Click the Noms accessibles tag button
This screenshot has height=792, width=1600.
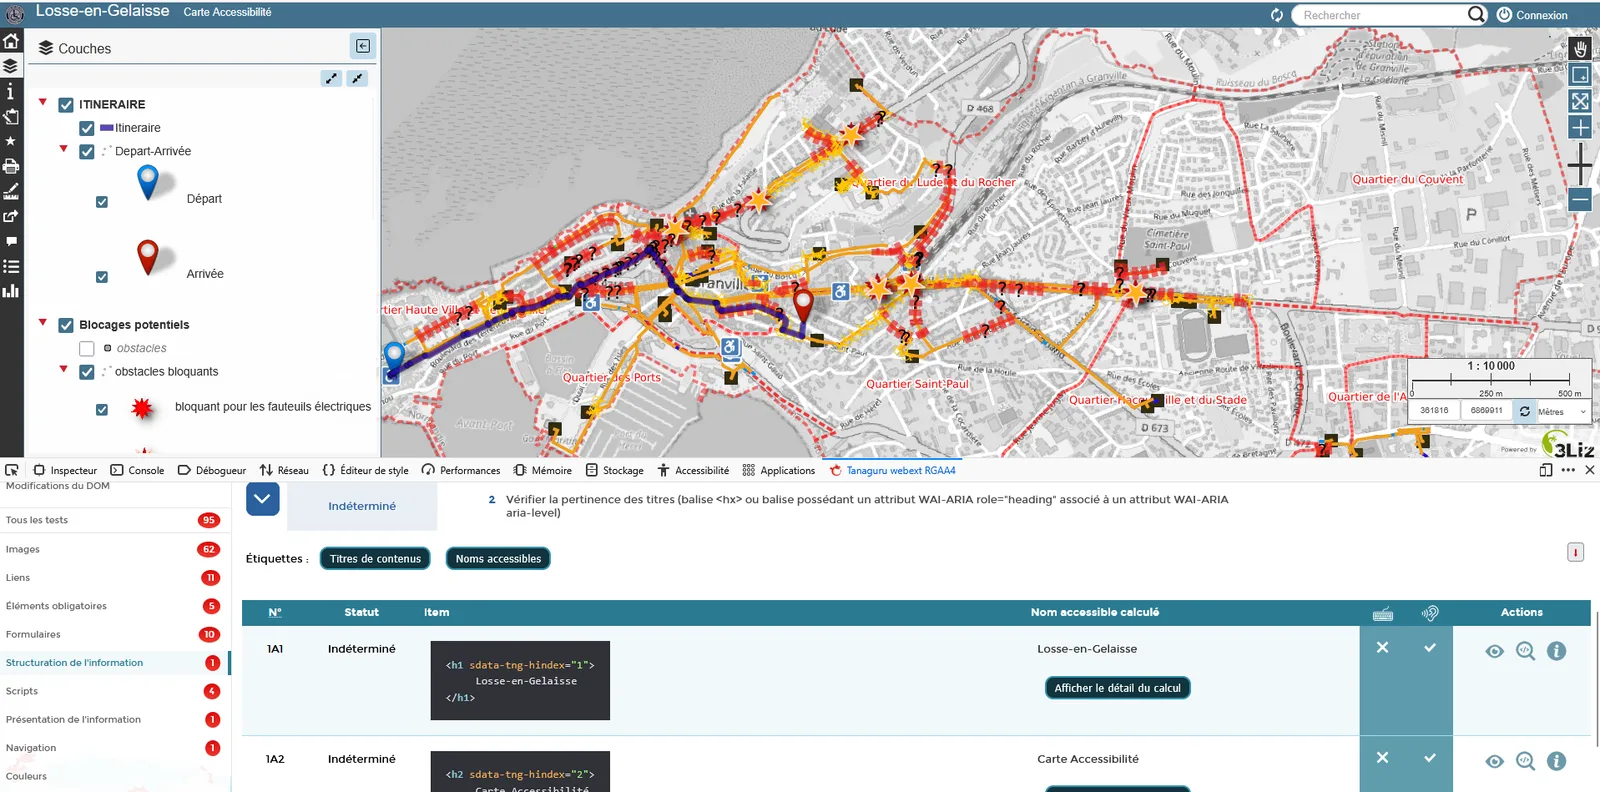tap(498, 559)
